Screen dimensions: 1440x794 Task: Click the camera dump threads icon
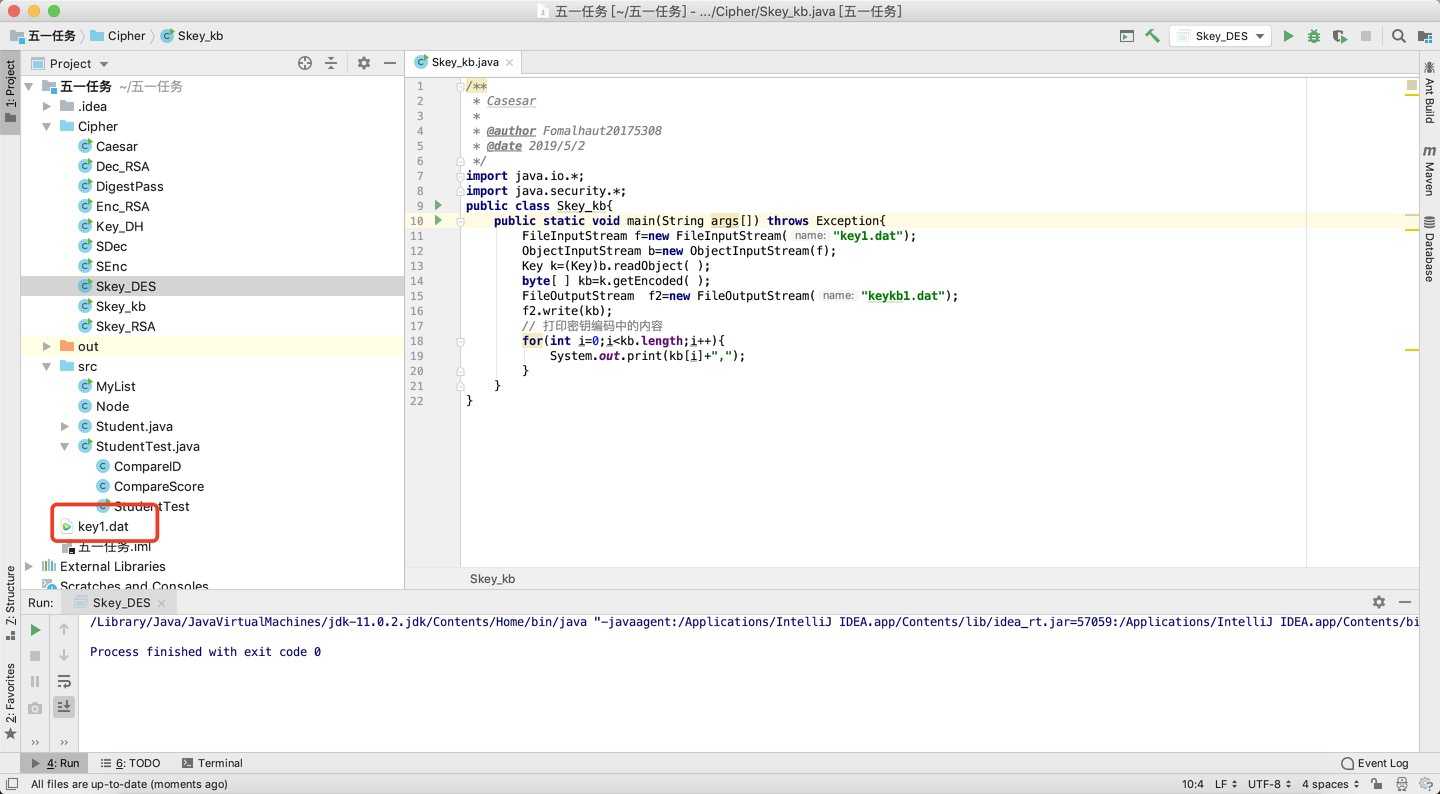[35, 707]
